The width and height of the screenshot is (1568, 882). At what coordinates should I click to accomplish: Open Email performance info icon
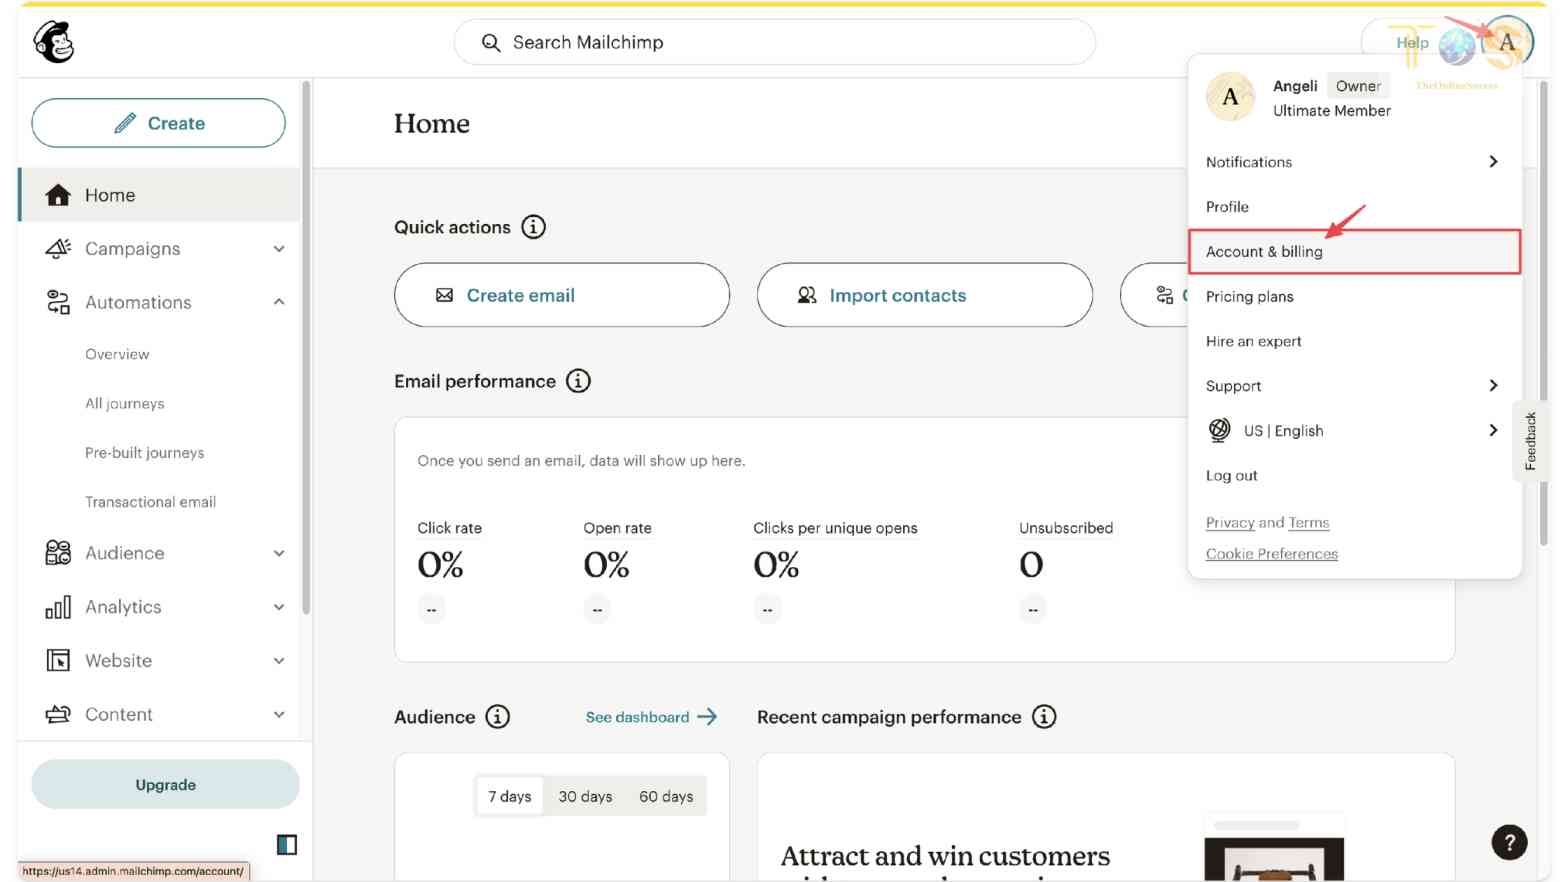[x=578, y=381]
